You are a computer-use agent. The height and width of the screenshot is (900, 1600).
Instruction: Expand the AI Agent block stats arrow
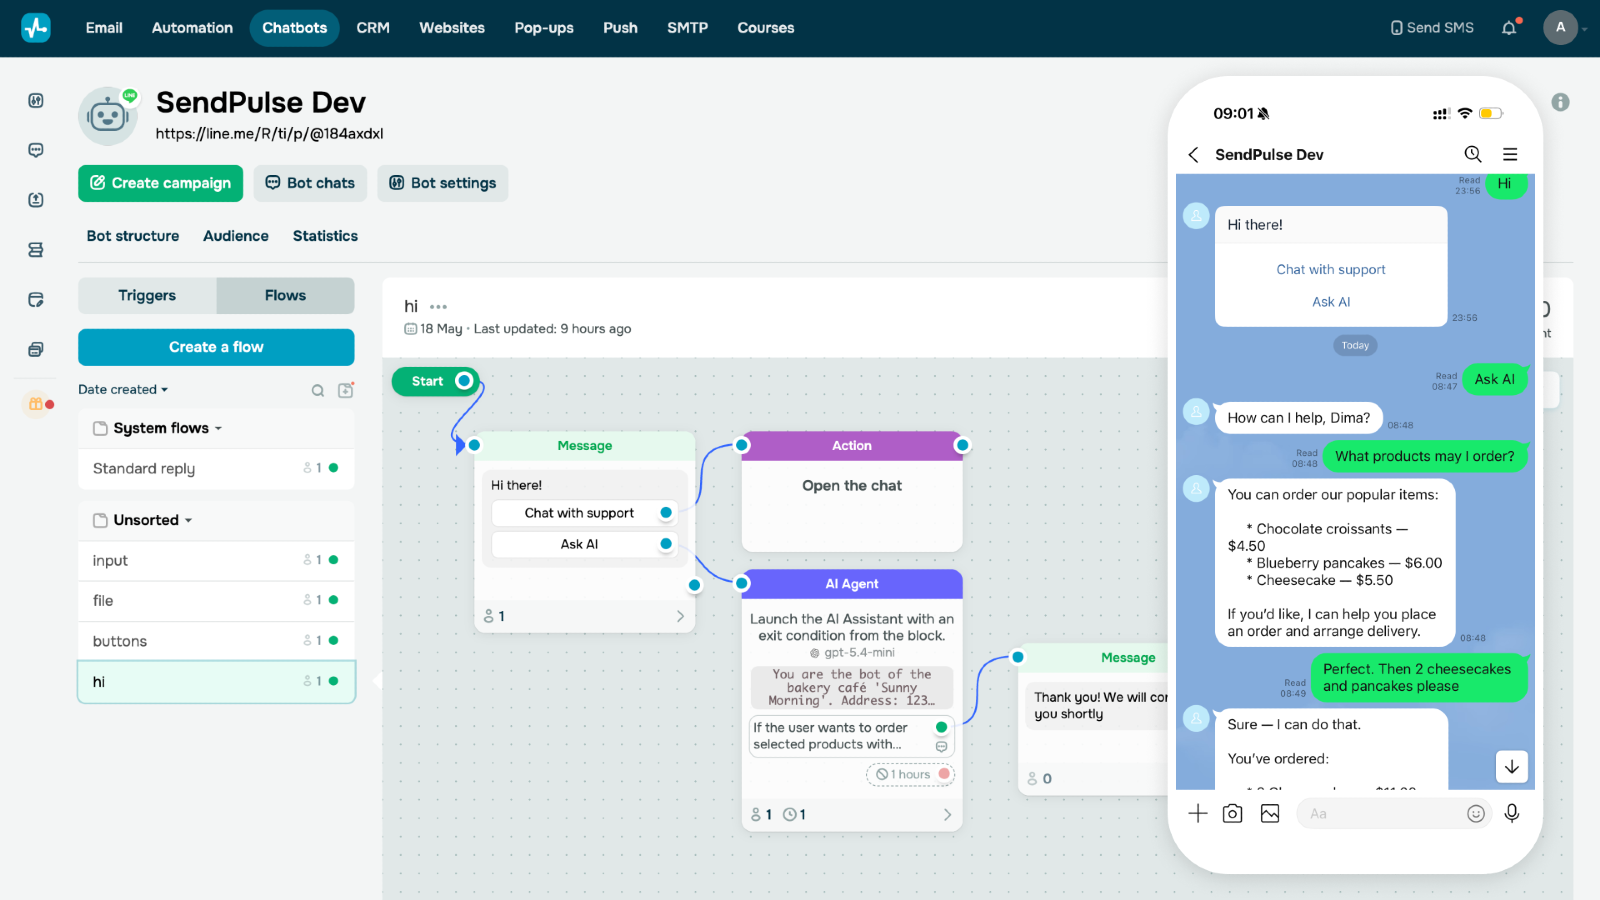coord(947,815)
